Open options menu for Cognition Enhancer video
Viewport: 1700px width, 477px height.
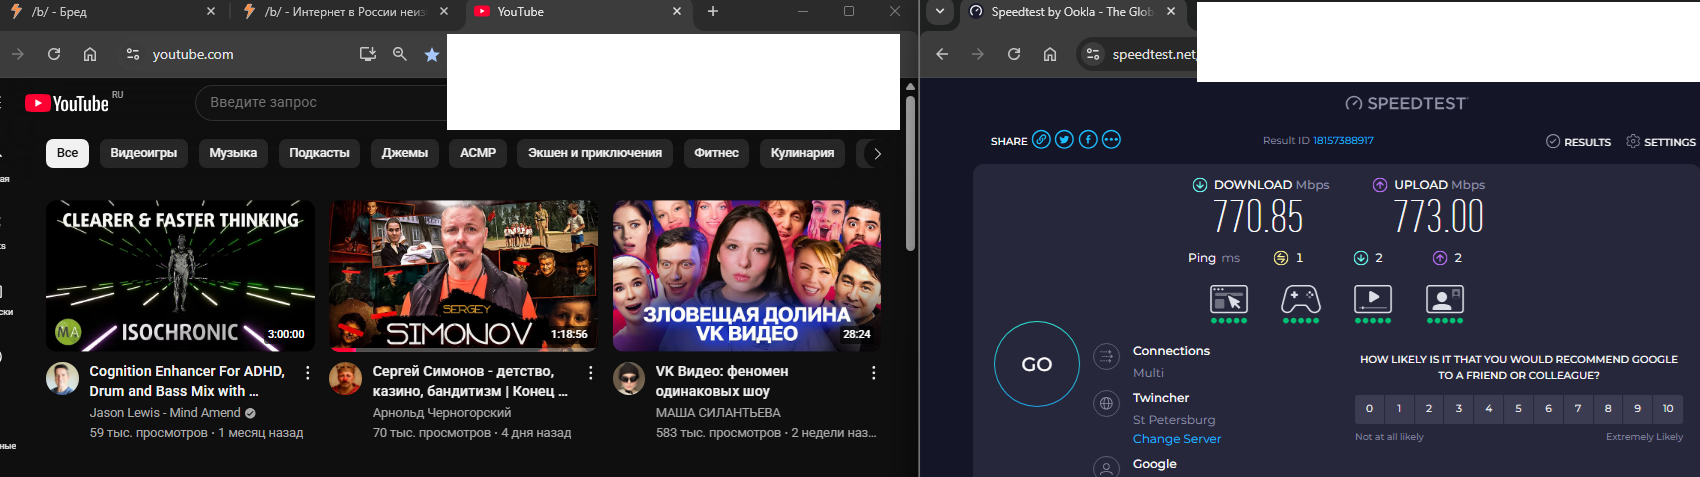307,373
